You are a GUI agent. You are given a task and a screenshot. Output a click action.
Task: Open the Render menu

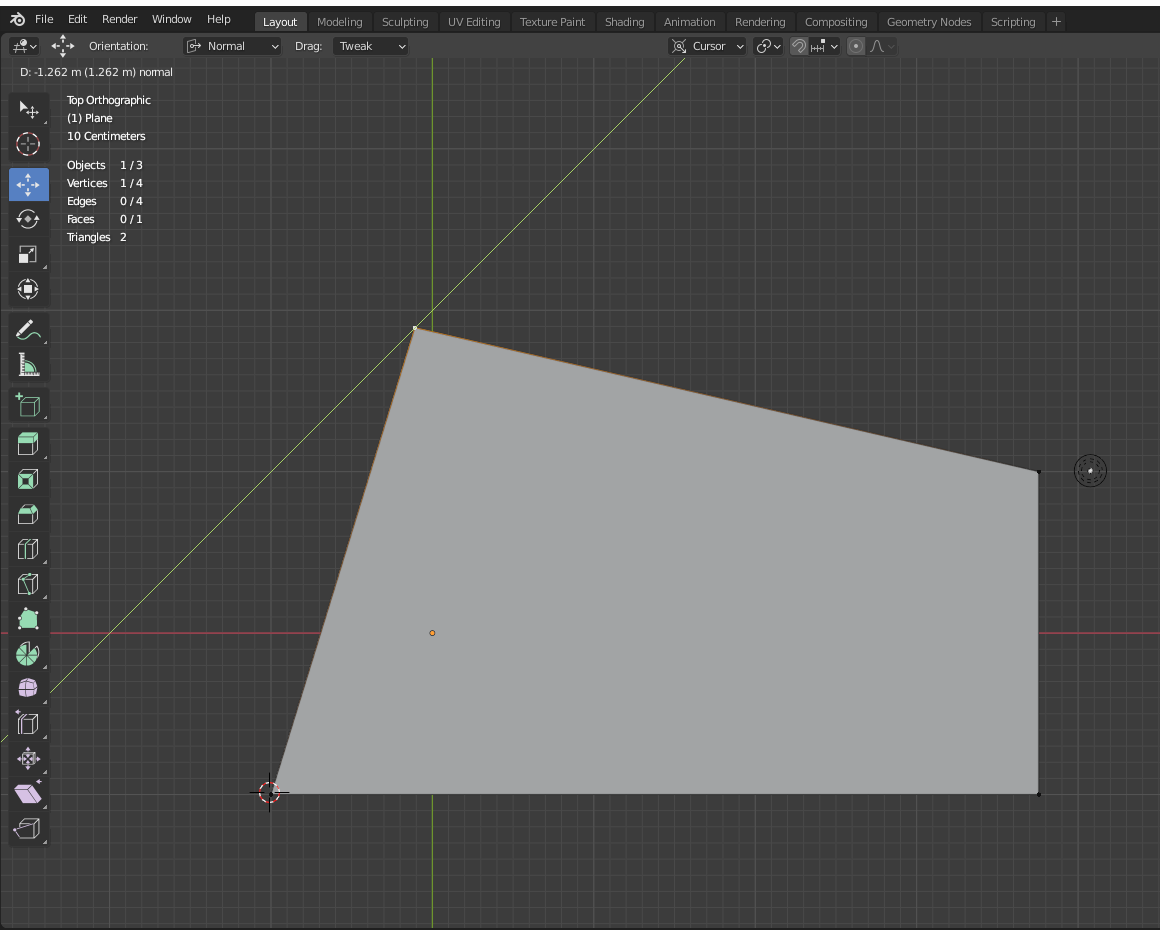[120, 19]
